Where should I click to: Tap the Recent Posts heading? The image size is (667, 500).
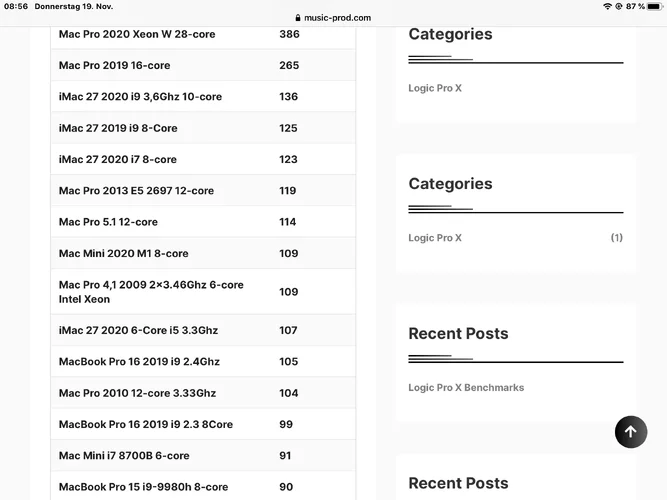click(458, 334)
